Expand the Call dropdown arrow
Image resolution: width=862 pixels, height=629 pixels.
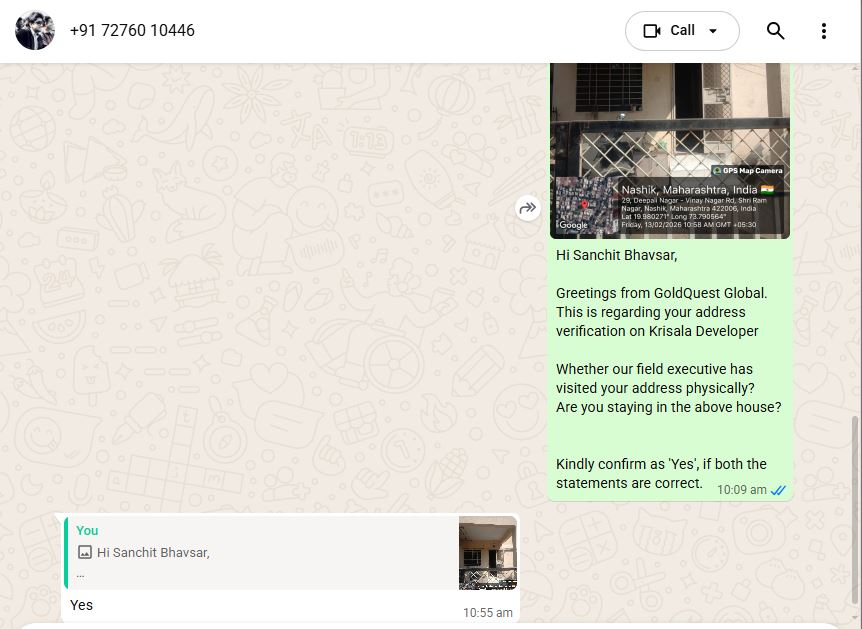[713, 31]
